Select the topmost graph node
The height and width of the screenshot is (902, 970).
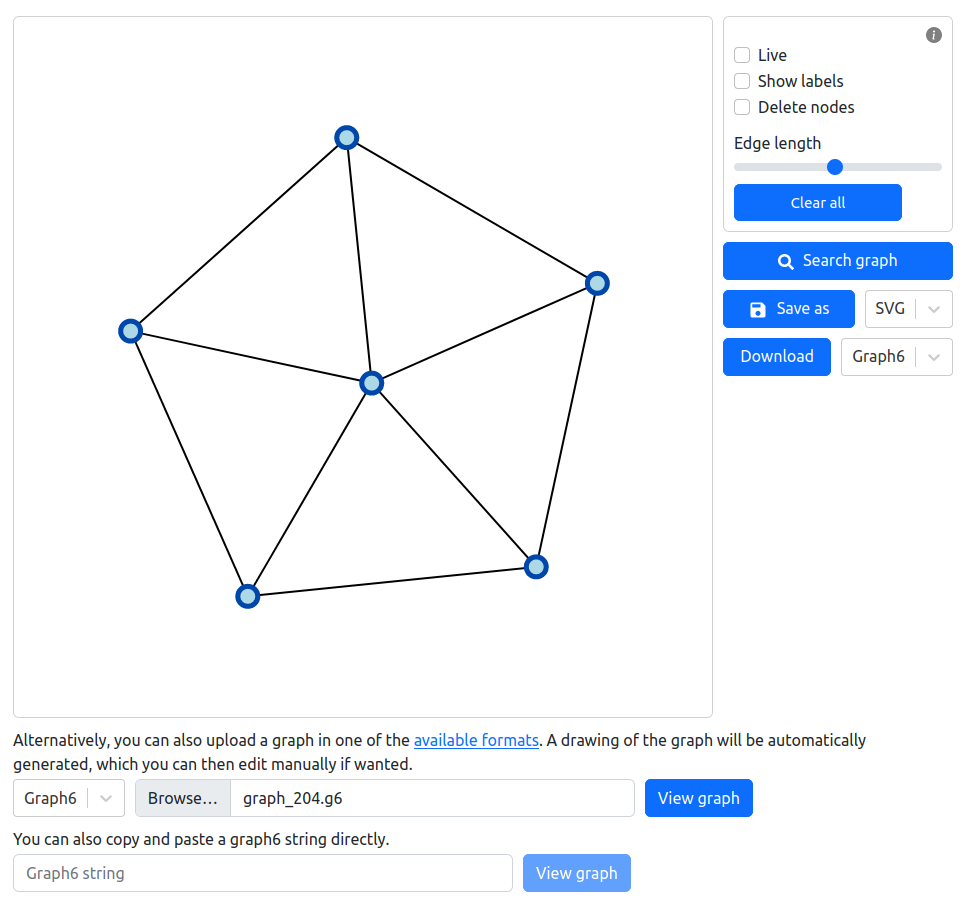(x=347, y=137)
